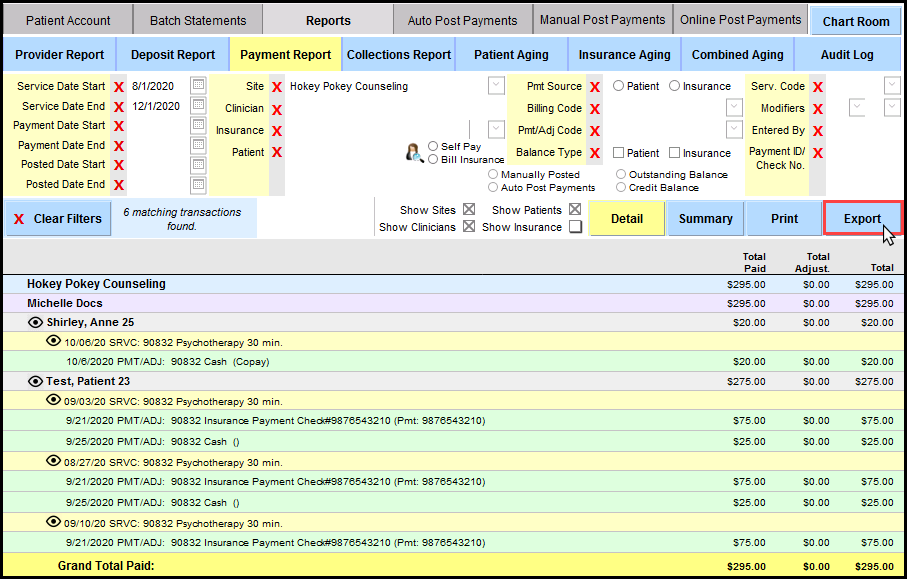Clear the Pmt Source filter
This screenshot has height=579, width=907.
coord(595,87)
